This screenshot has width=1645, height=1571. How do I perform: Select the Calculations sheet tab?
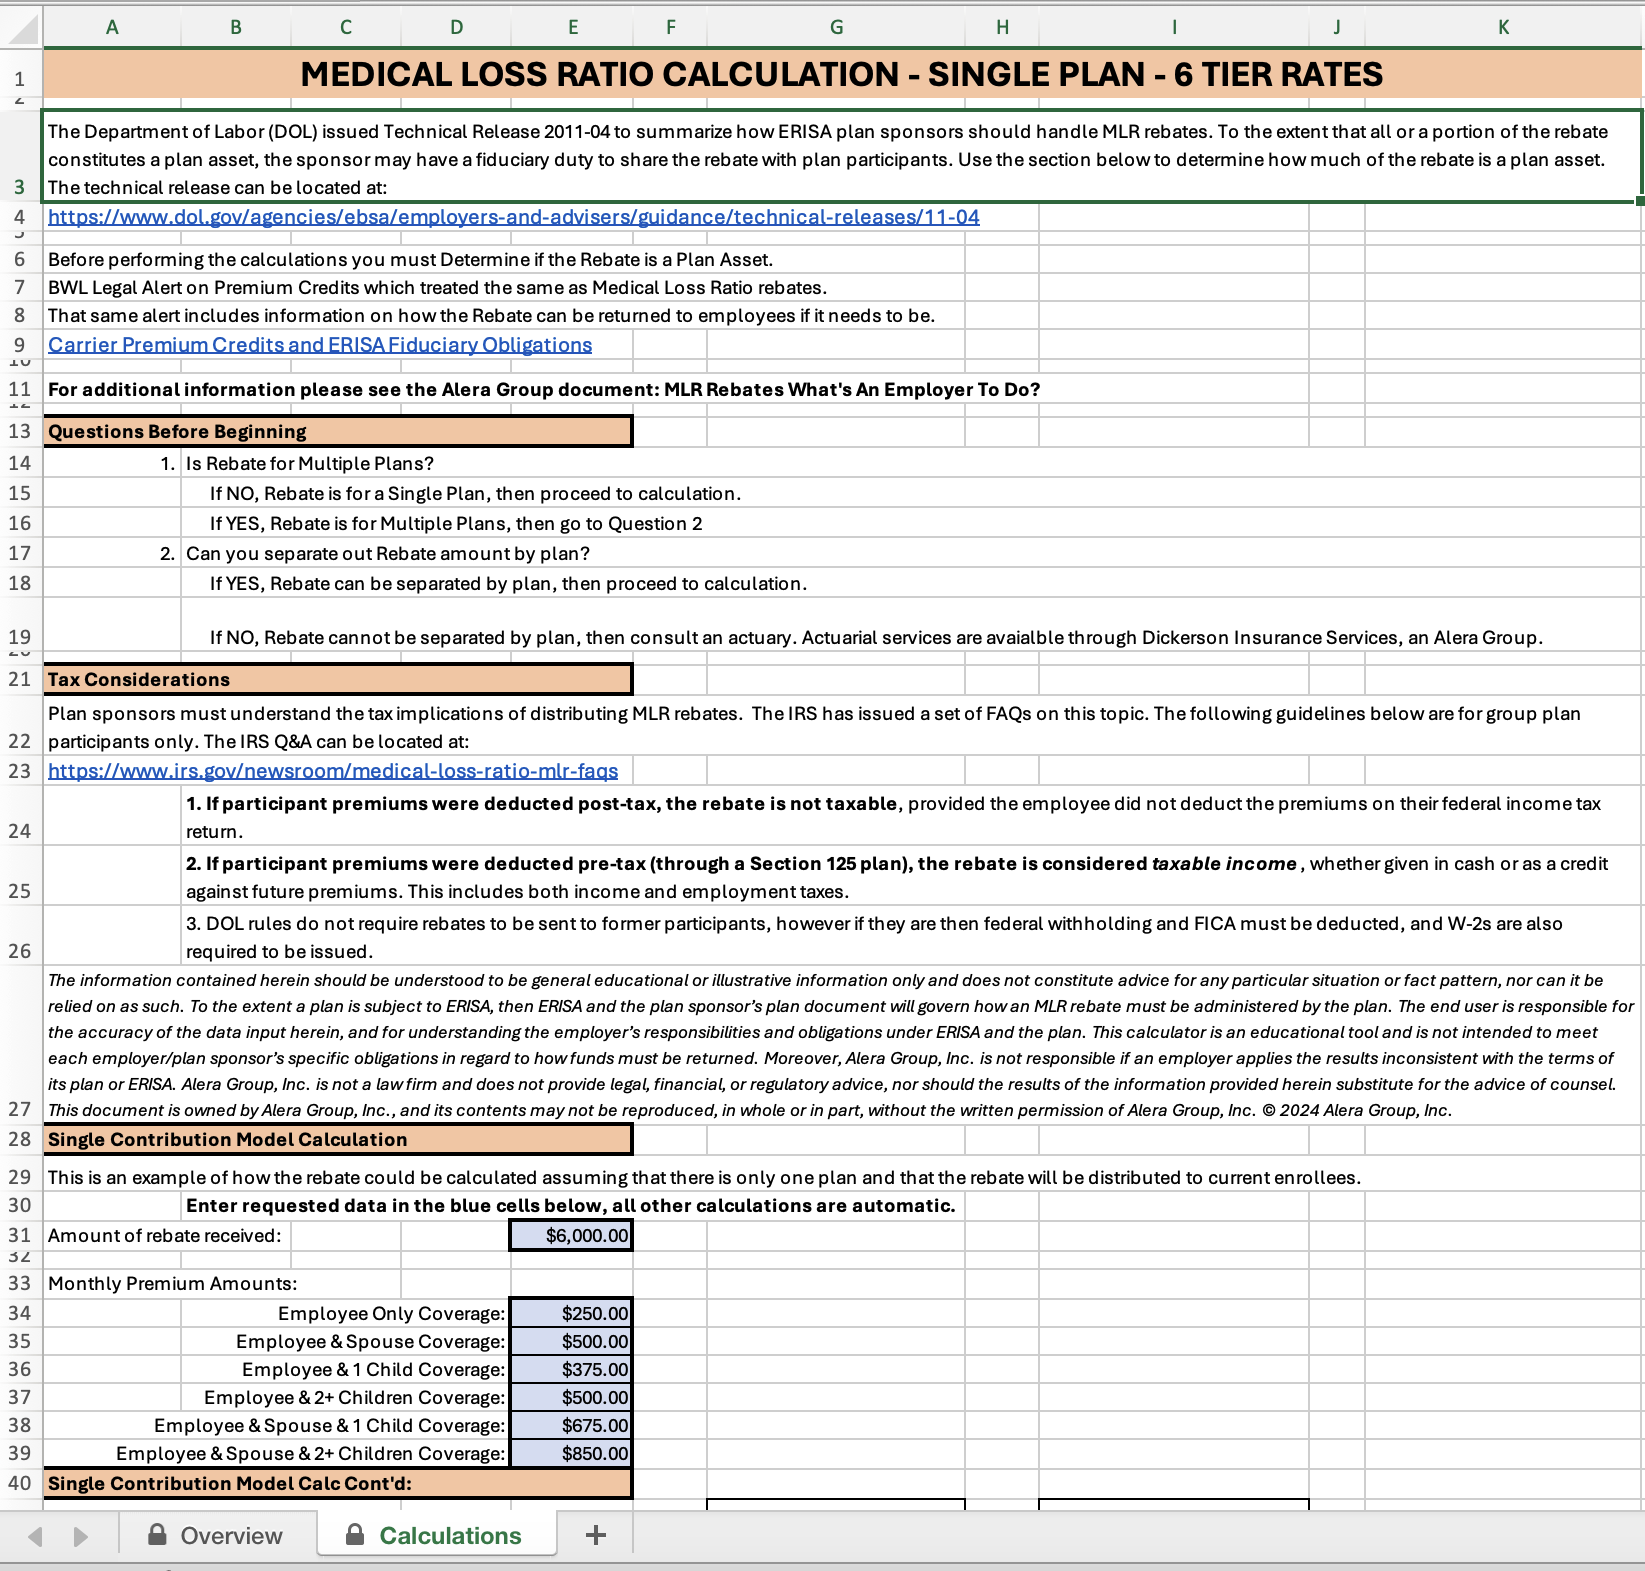click(x=436, y=1535)
